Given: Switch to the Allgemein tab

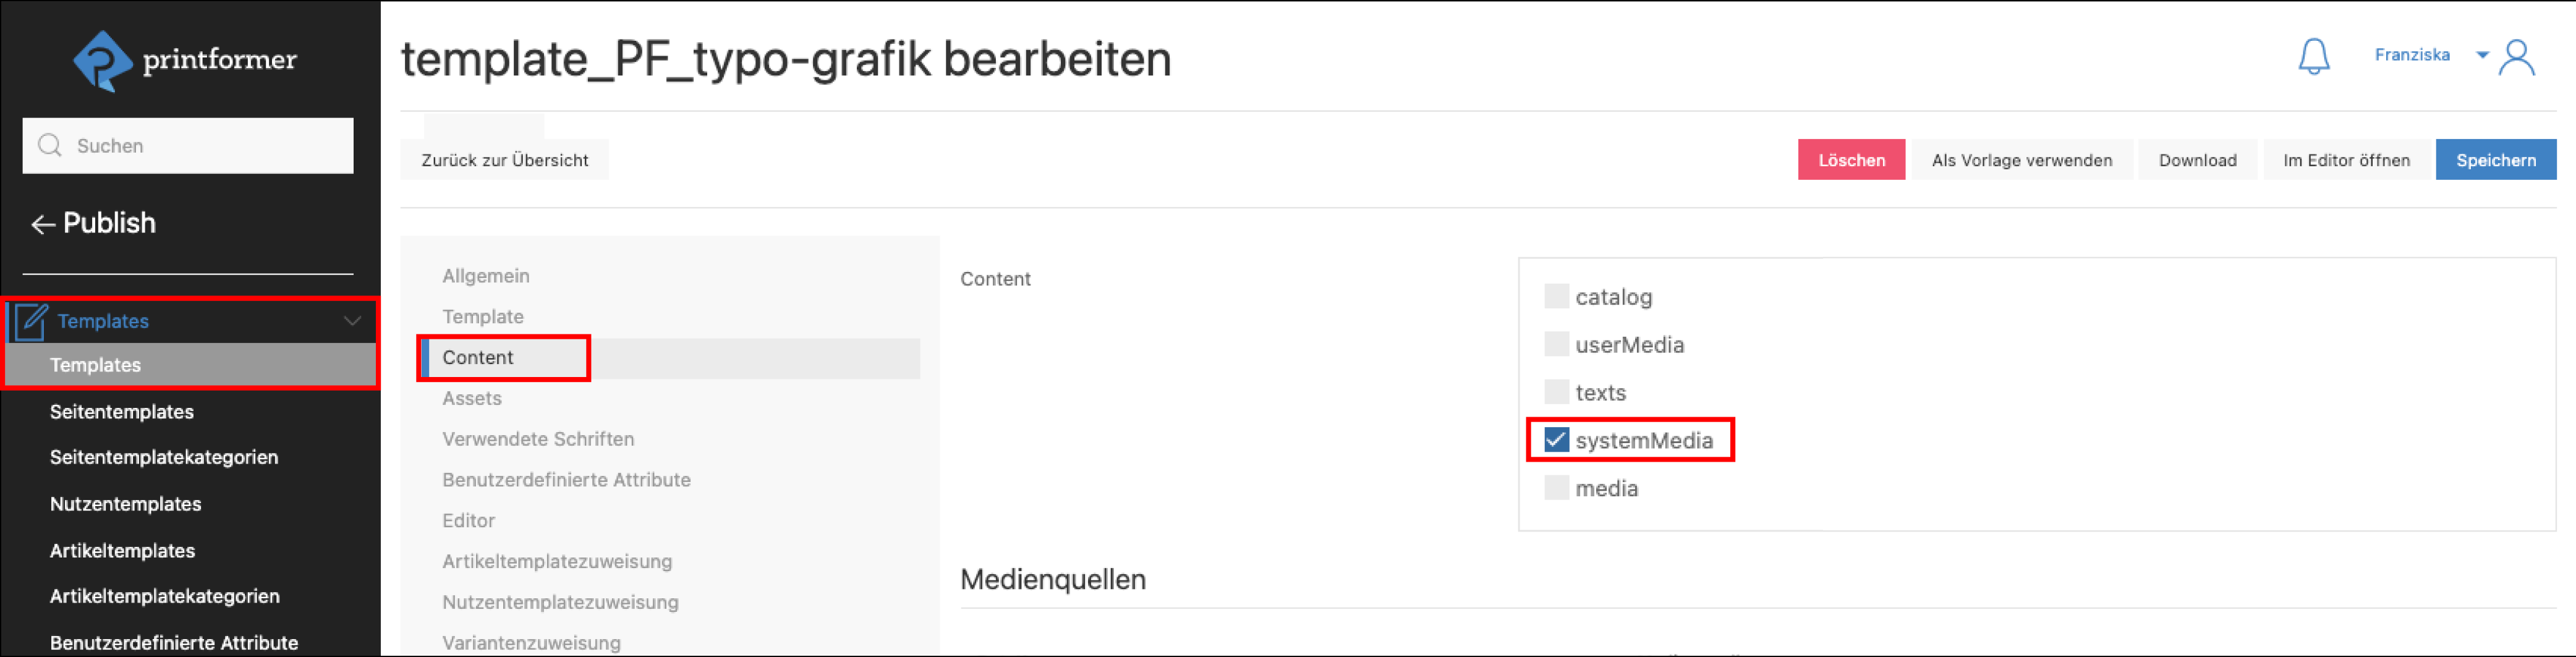Looking at the screenshot, I should (x=486, y=276).
